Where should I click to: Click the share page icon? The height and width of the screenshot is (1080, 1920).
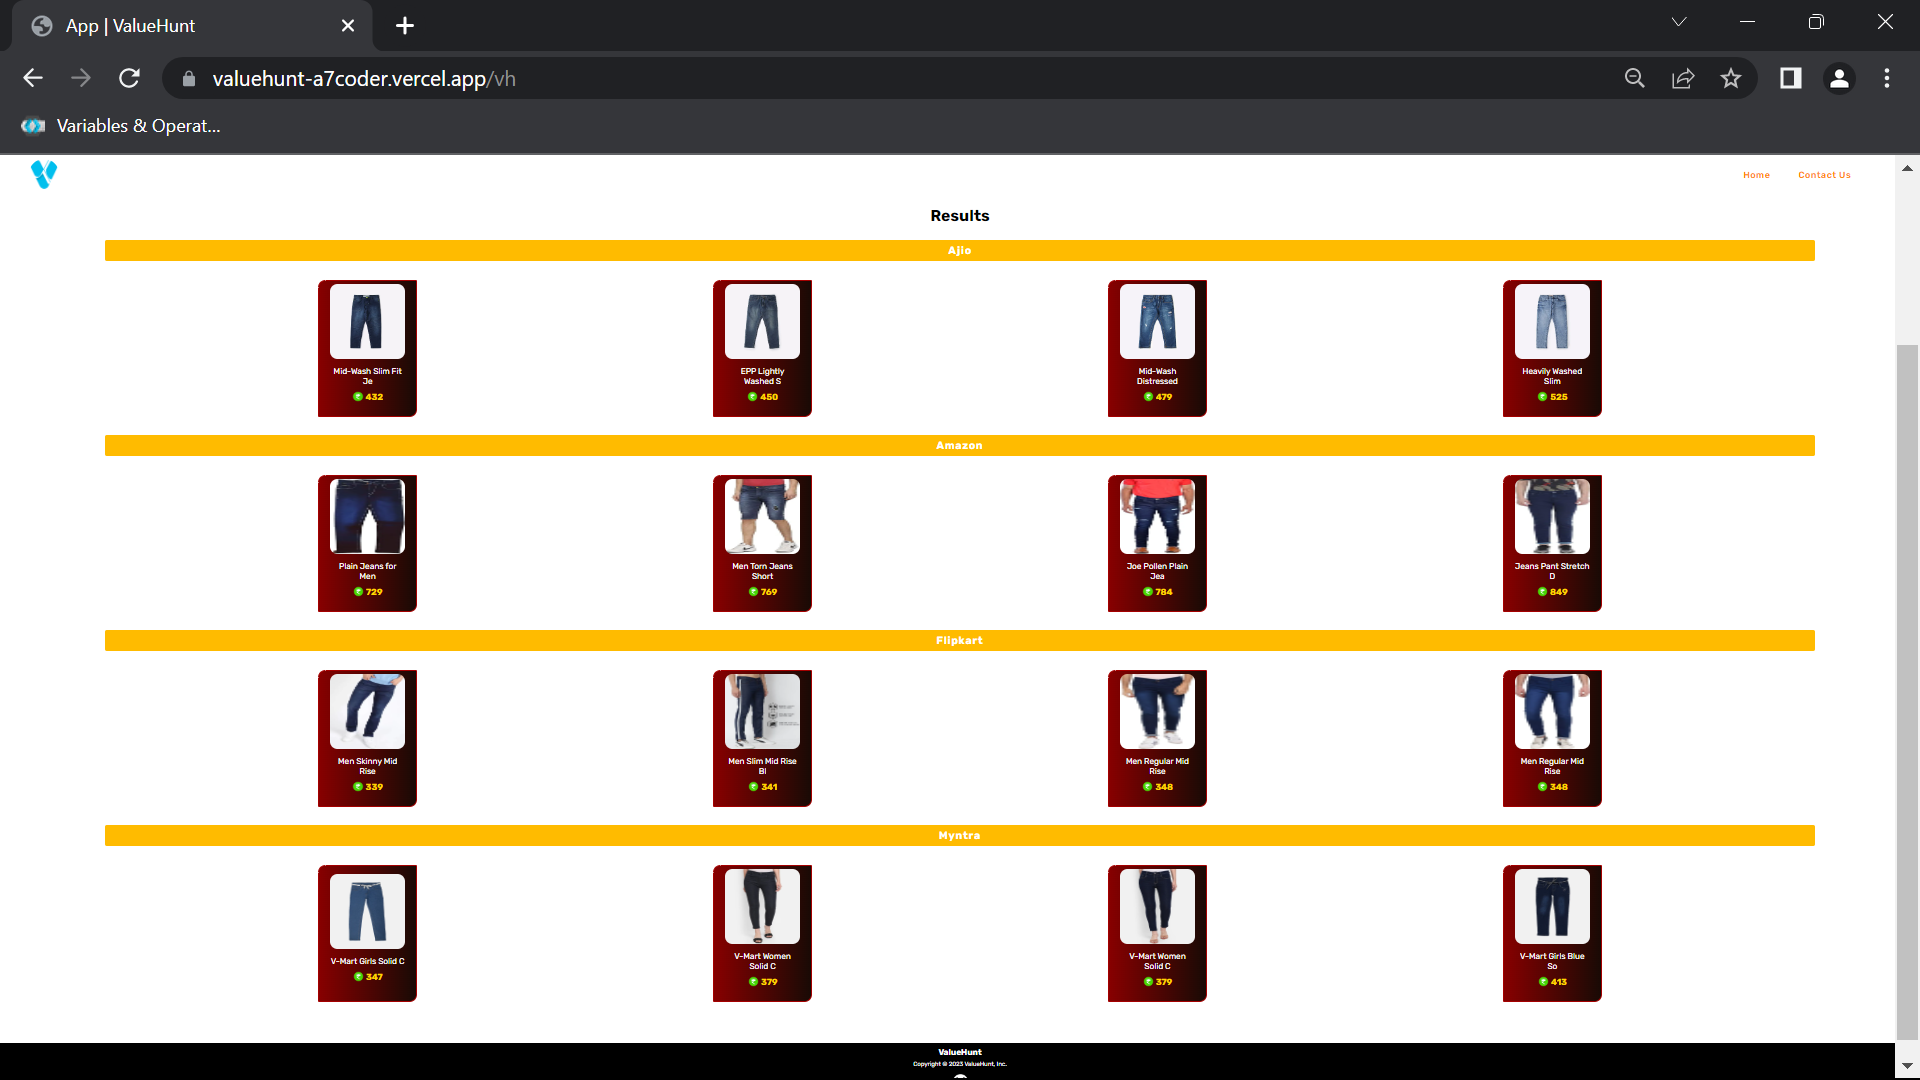(x=1683, y=78)
